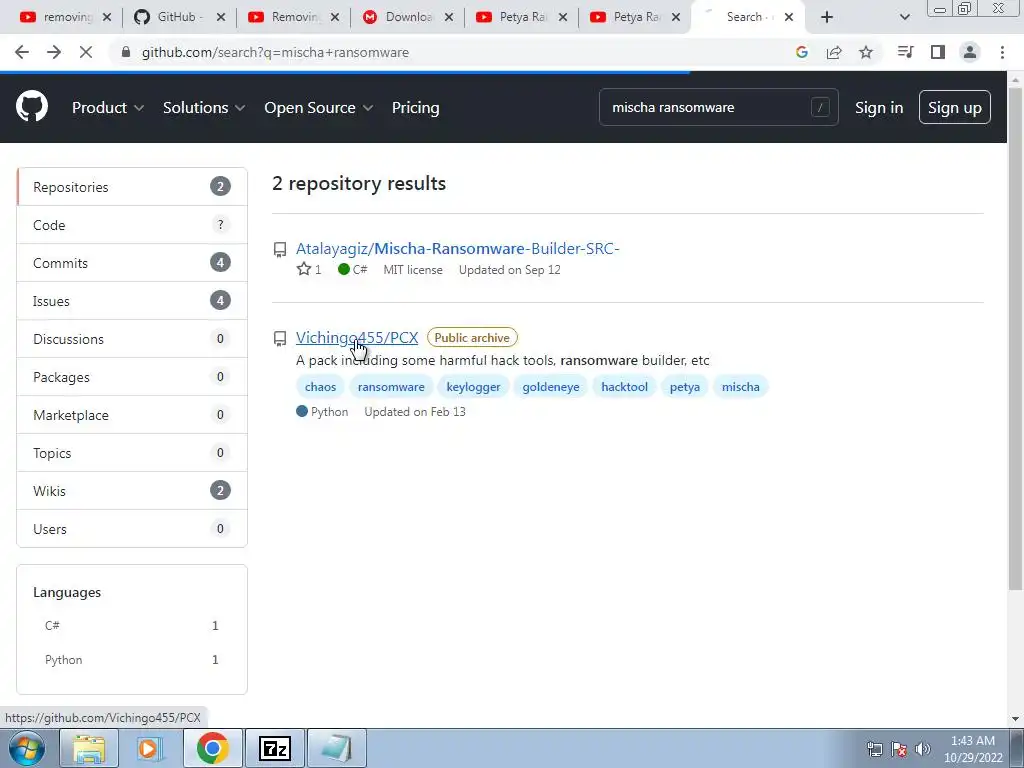The height and width of the screenshot is (768, 1024).
Task: Click the mischa topic tag
Action: [741, 387]
